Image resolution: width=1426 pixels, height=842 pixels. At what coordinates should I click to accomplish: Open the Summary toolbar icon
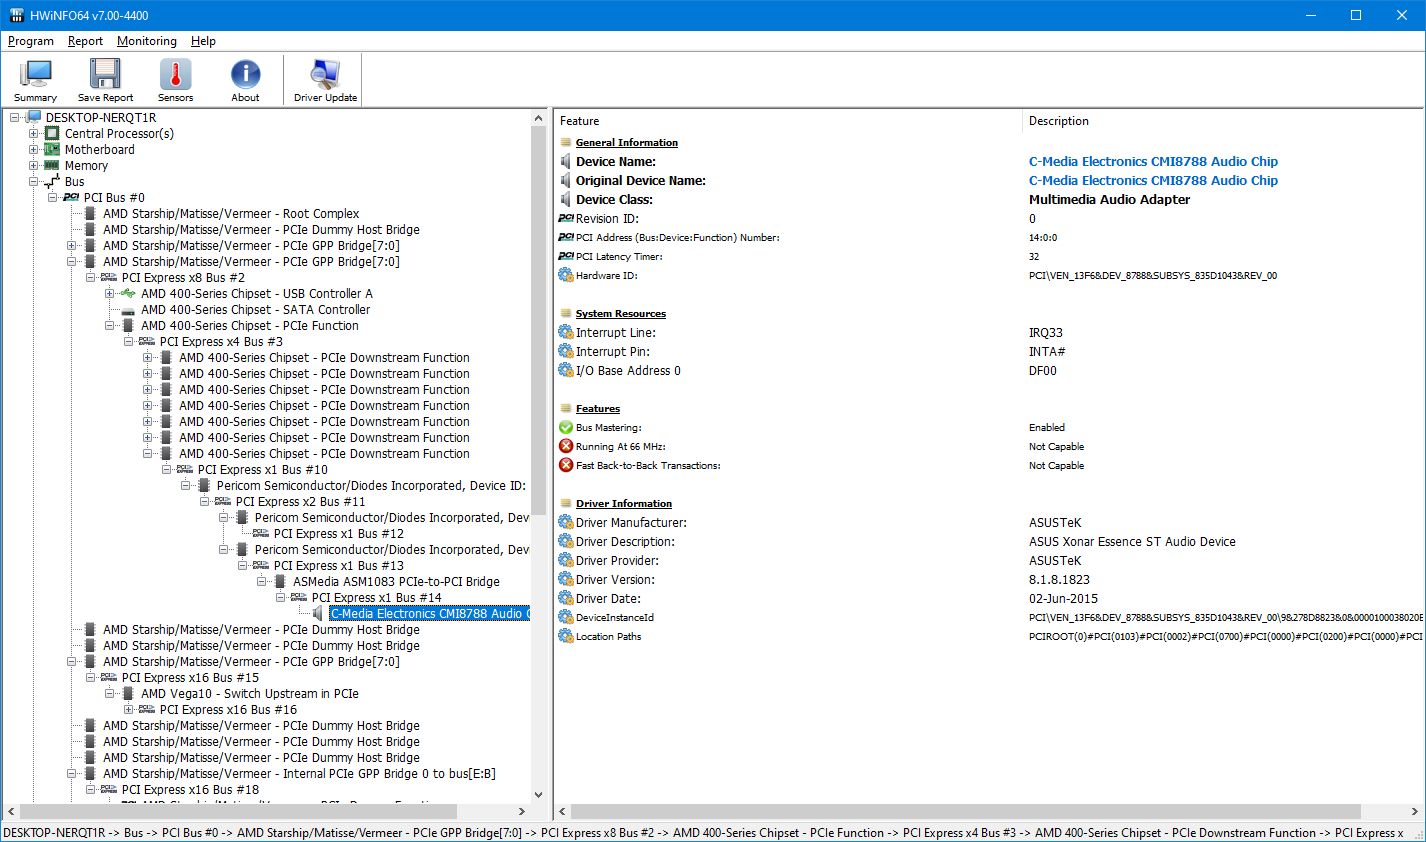click(x=36, y=80)
